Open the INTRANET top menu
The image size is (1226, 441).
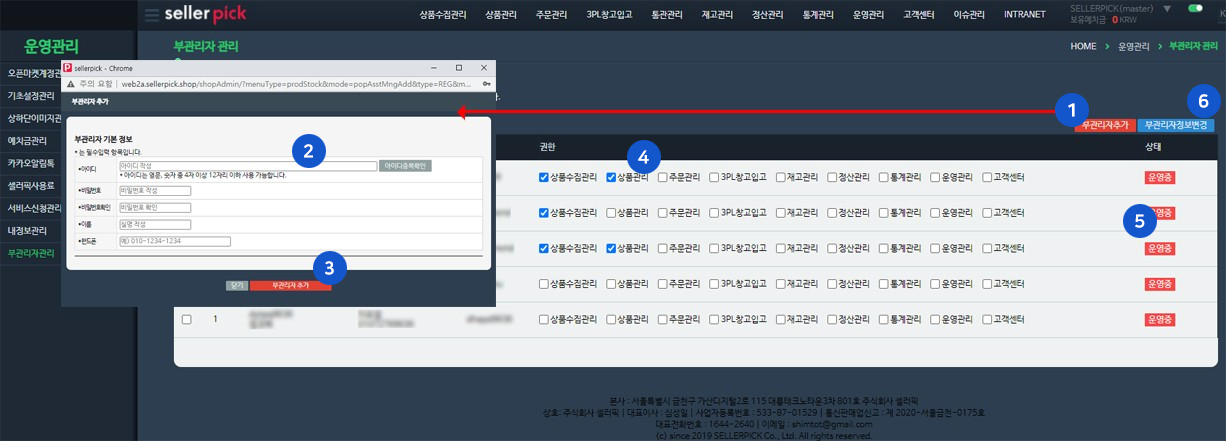click(1024, 15)
